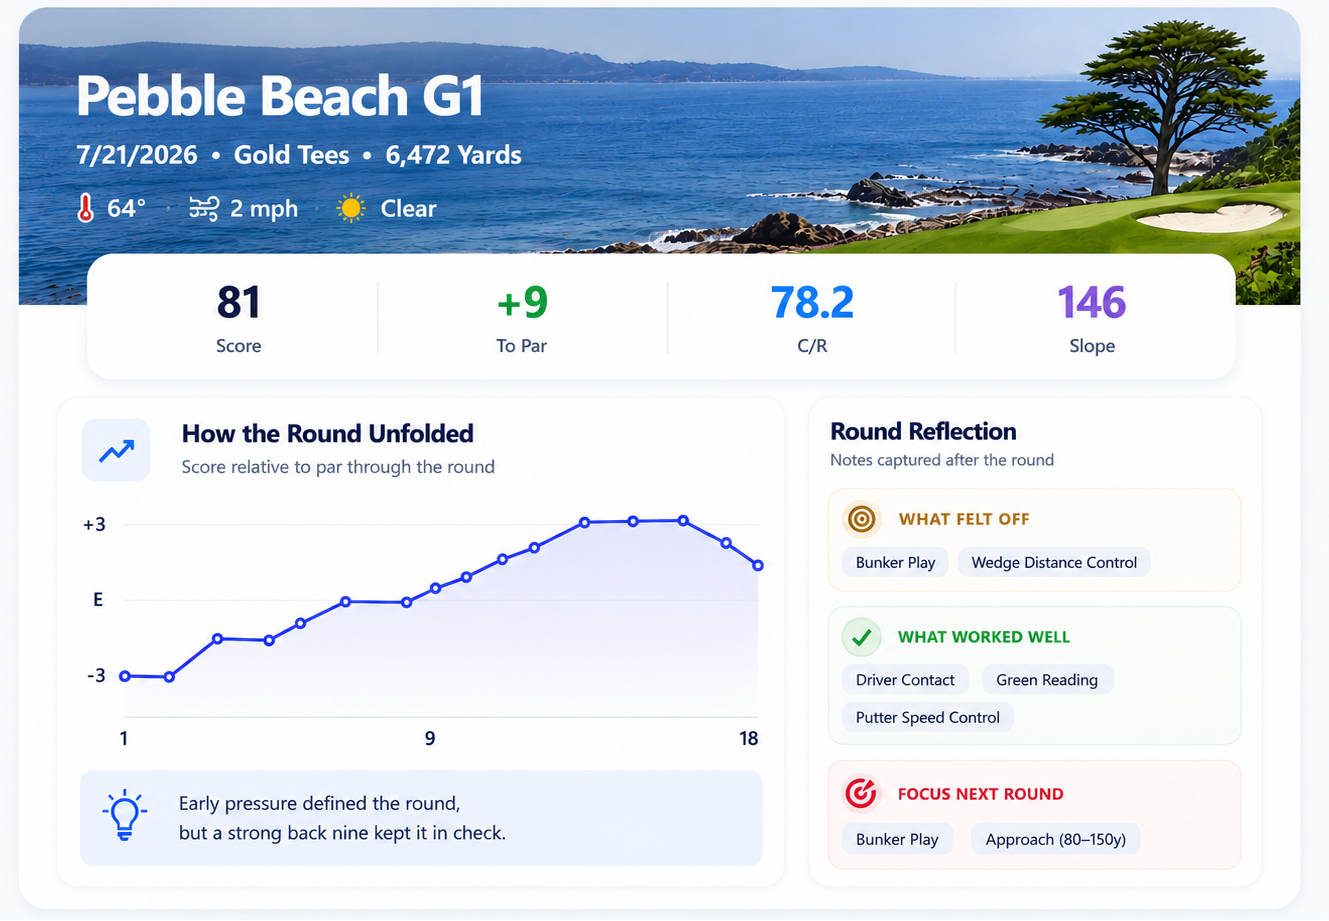Click the wind speed icon

pos(204,208)
